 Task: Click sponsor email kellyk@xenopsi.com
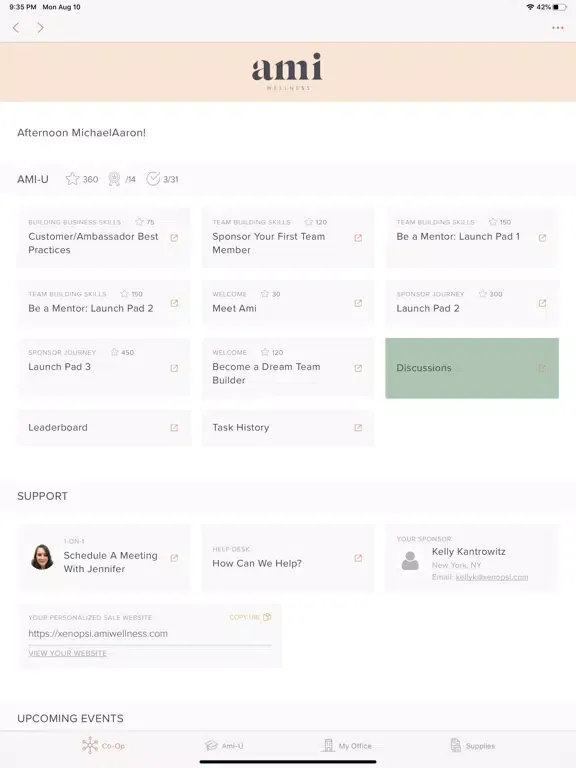click(x=492, y=577)
